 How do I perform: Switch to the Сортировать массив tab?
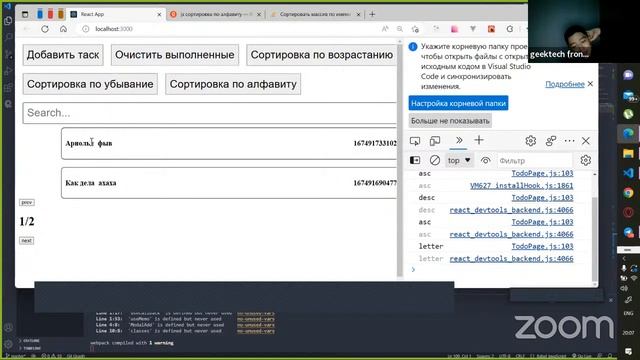pyautogui.click(x=315, y=14)
